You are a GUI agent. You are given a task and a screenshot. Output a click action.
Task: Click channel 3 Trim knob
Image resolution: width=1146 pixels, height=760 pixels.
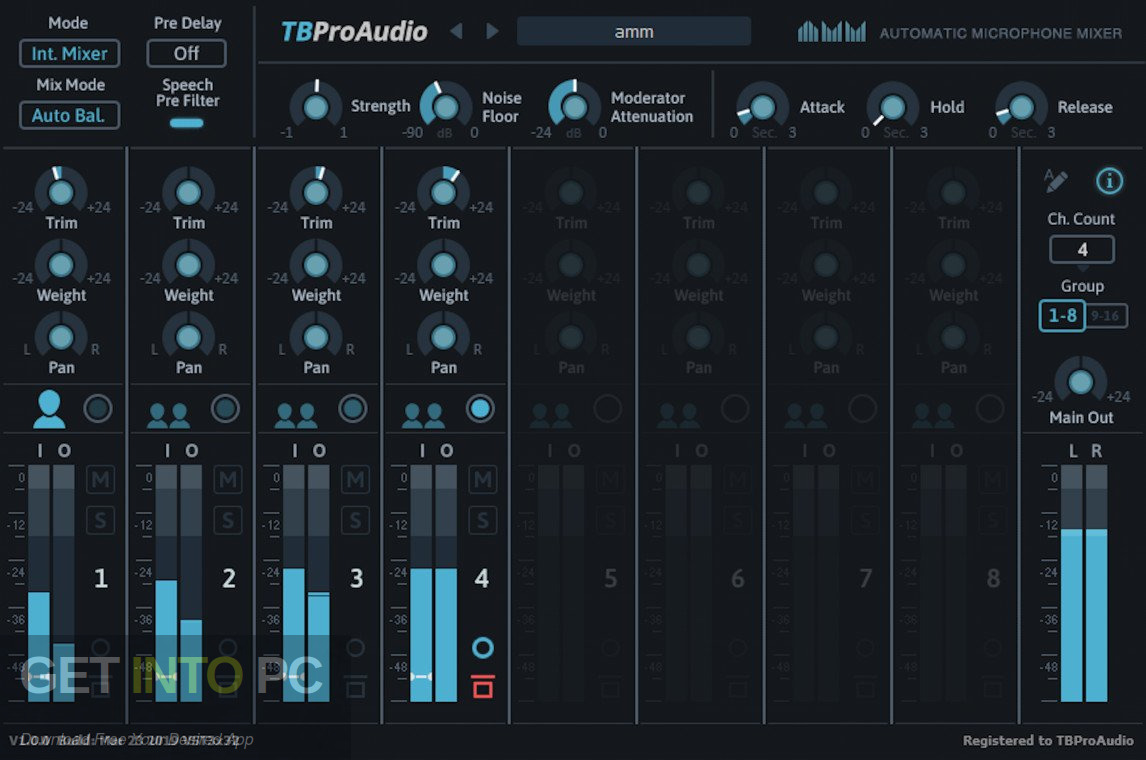[316, 192]
